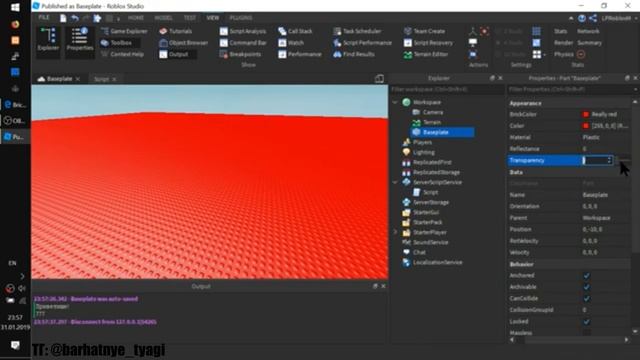Switch to the Script document tab
Screen dimensions: 640x360
[x=101, y=79]
